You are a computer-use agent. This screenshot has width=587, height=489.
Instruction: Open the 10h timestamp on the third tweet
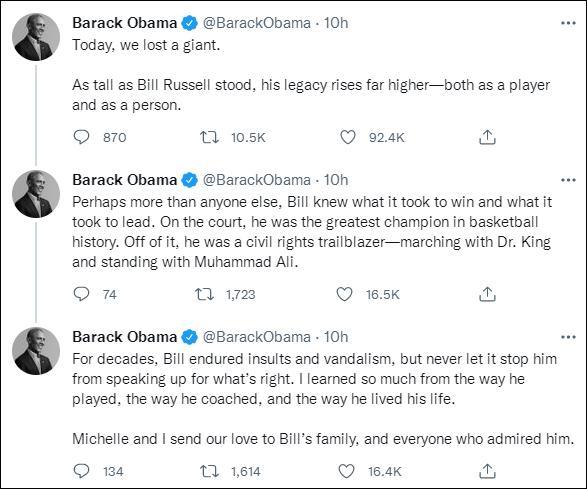[336, 337]
